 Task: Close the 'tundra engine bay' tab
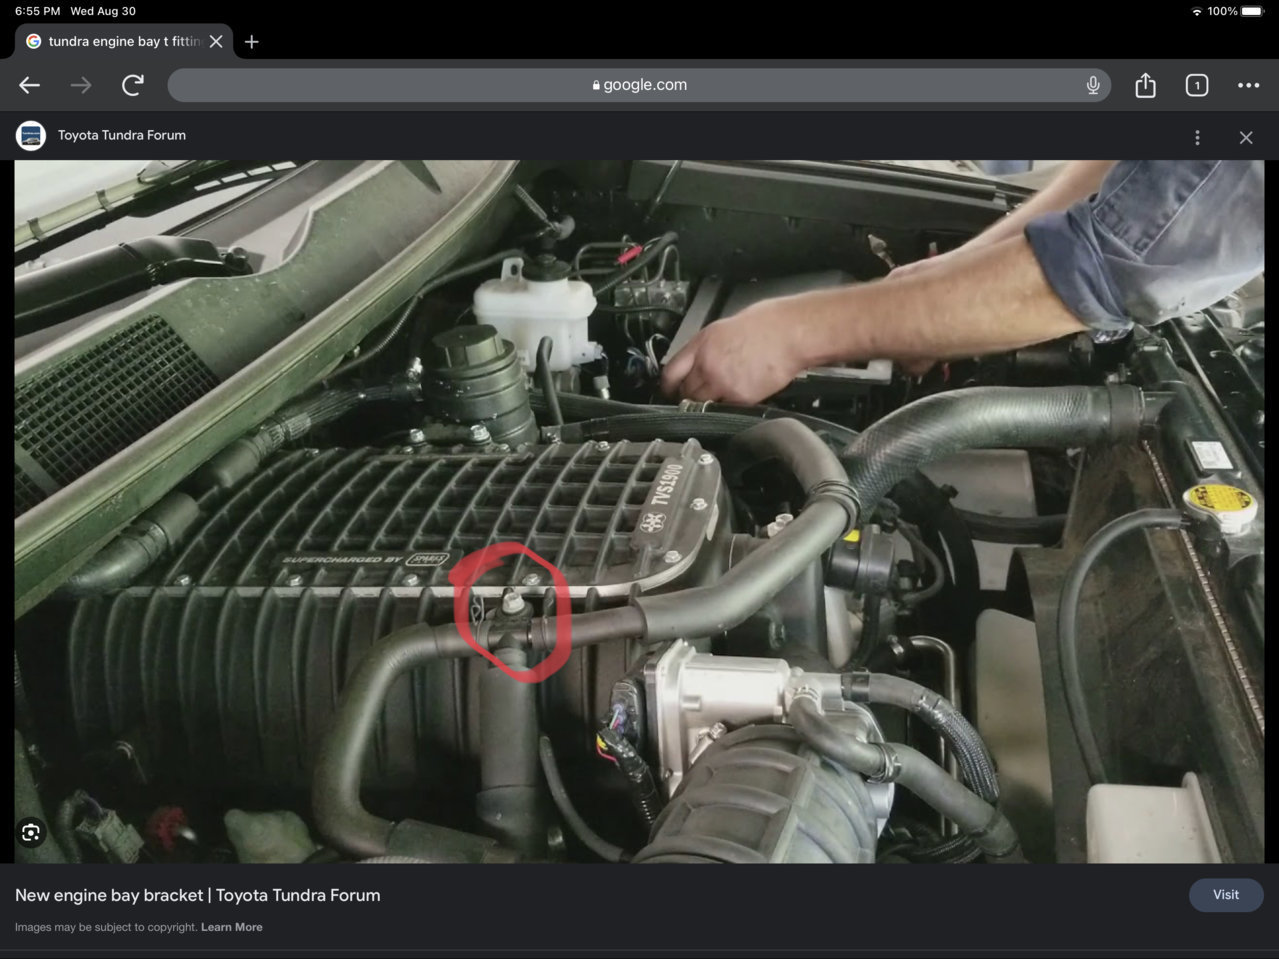[x=216, y=41]
